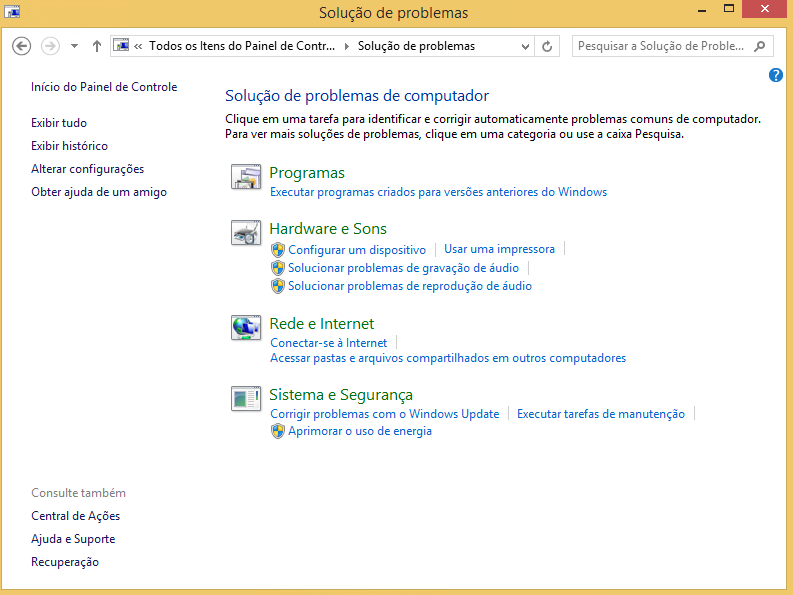Maximize the Solução de problemas window
Image resolution: width=793 pixels, height=595 pixels.
(x=729, y=9)
